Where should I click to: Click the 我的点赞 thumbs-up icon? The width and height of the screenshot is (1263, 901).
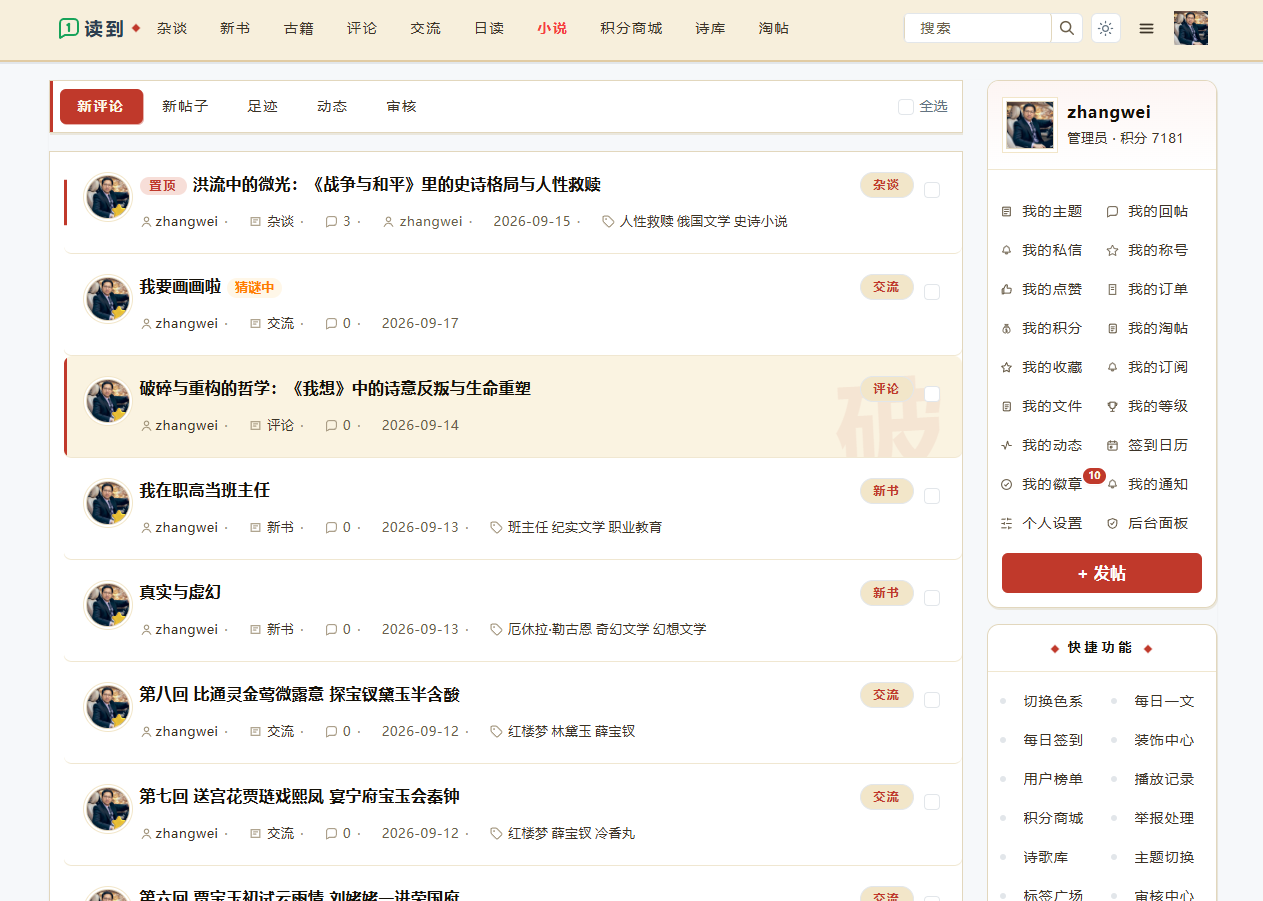(1007, 289)
